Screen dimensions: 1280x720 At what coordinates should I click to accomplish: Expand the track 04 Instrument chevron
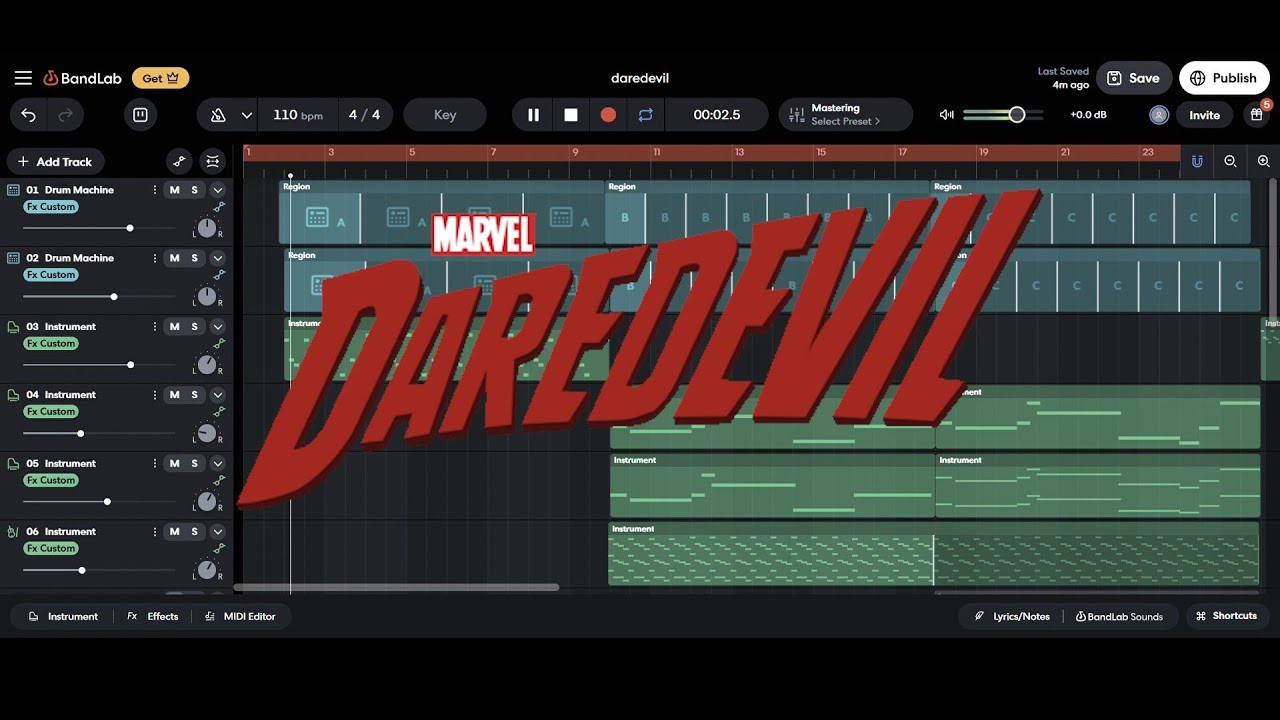pos(217,395)
